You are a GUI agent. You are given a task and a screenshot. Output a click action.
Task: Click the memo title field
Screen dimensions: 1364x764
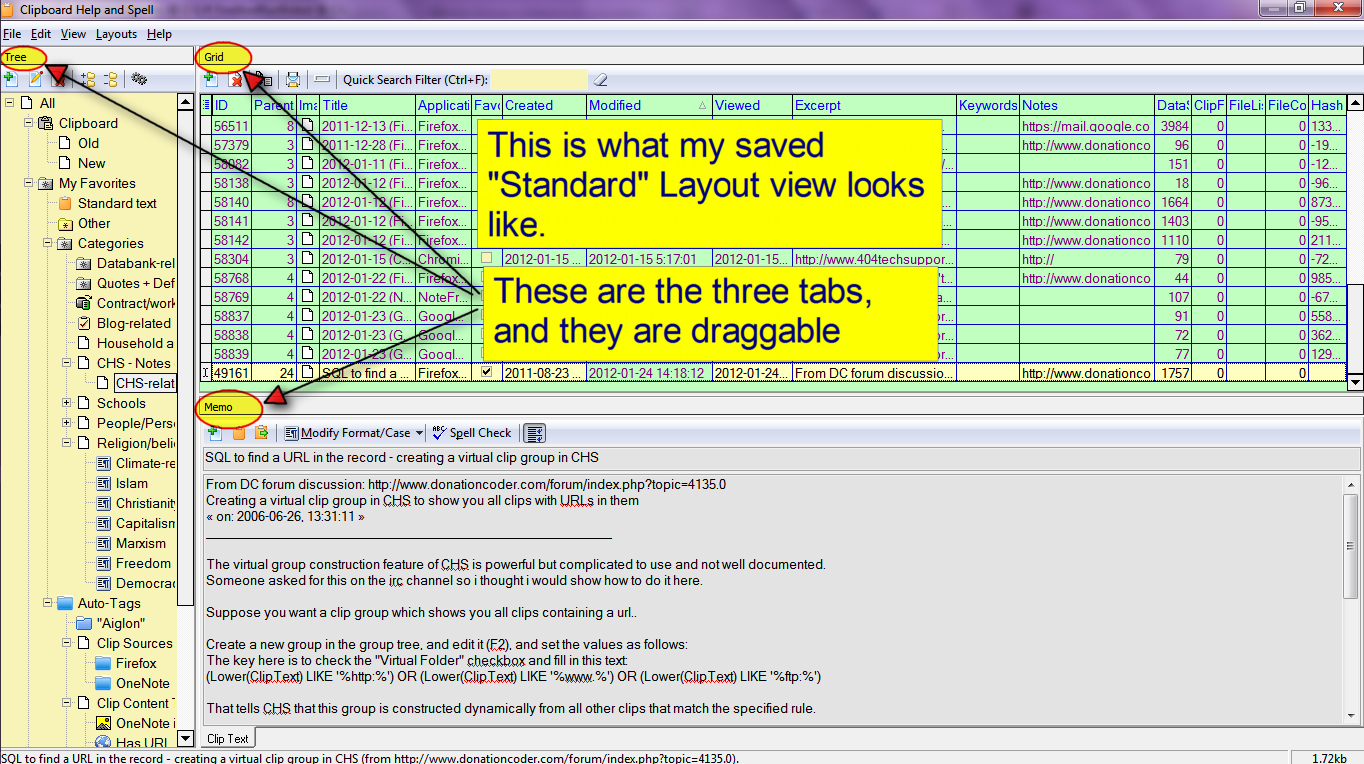(780, 457)
